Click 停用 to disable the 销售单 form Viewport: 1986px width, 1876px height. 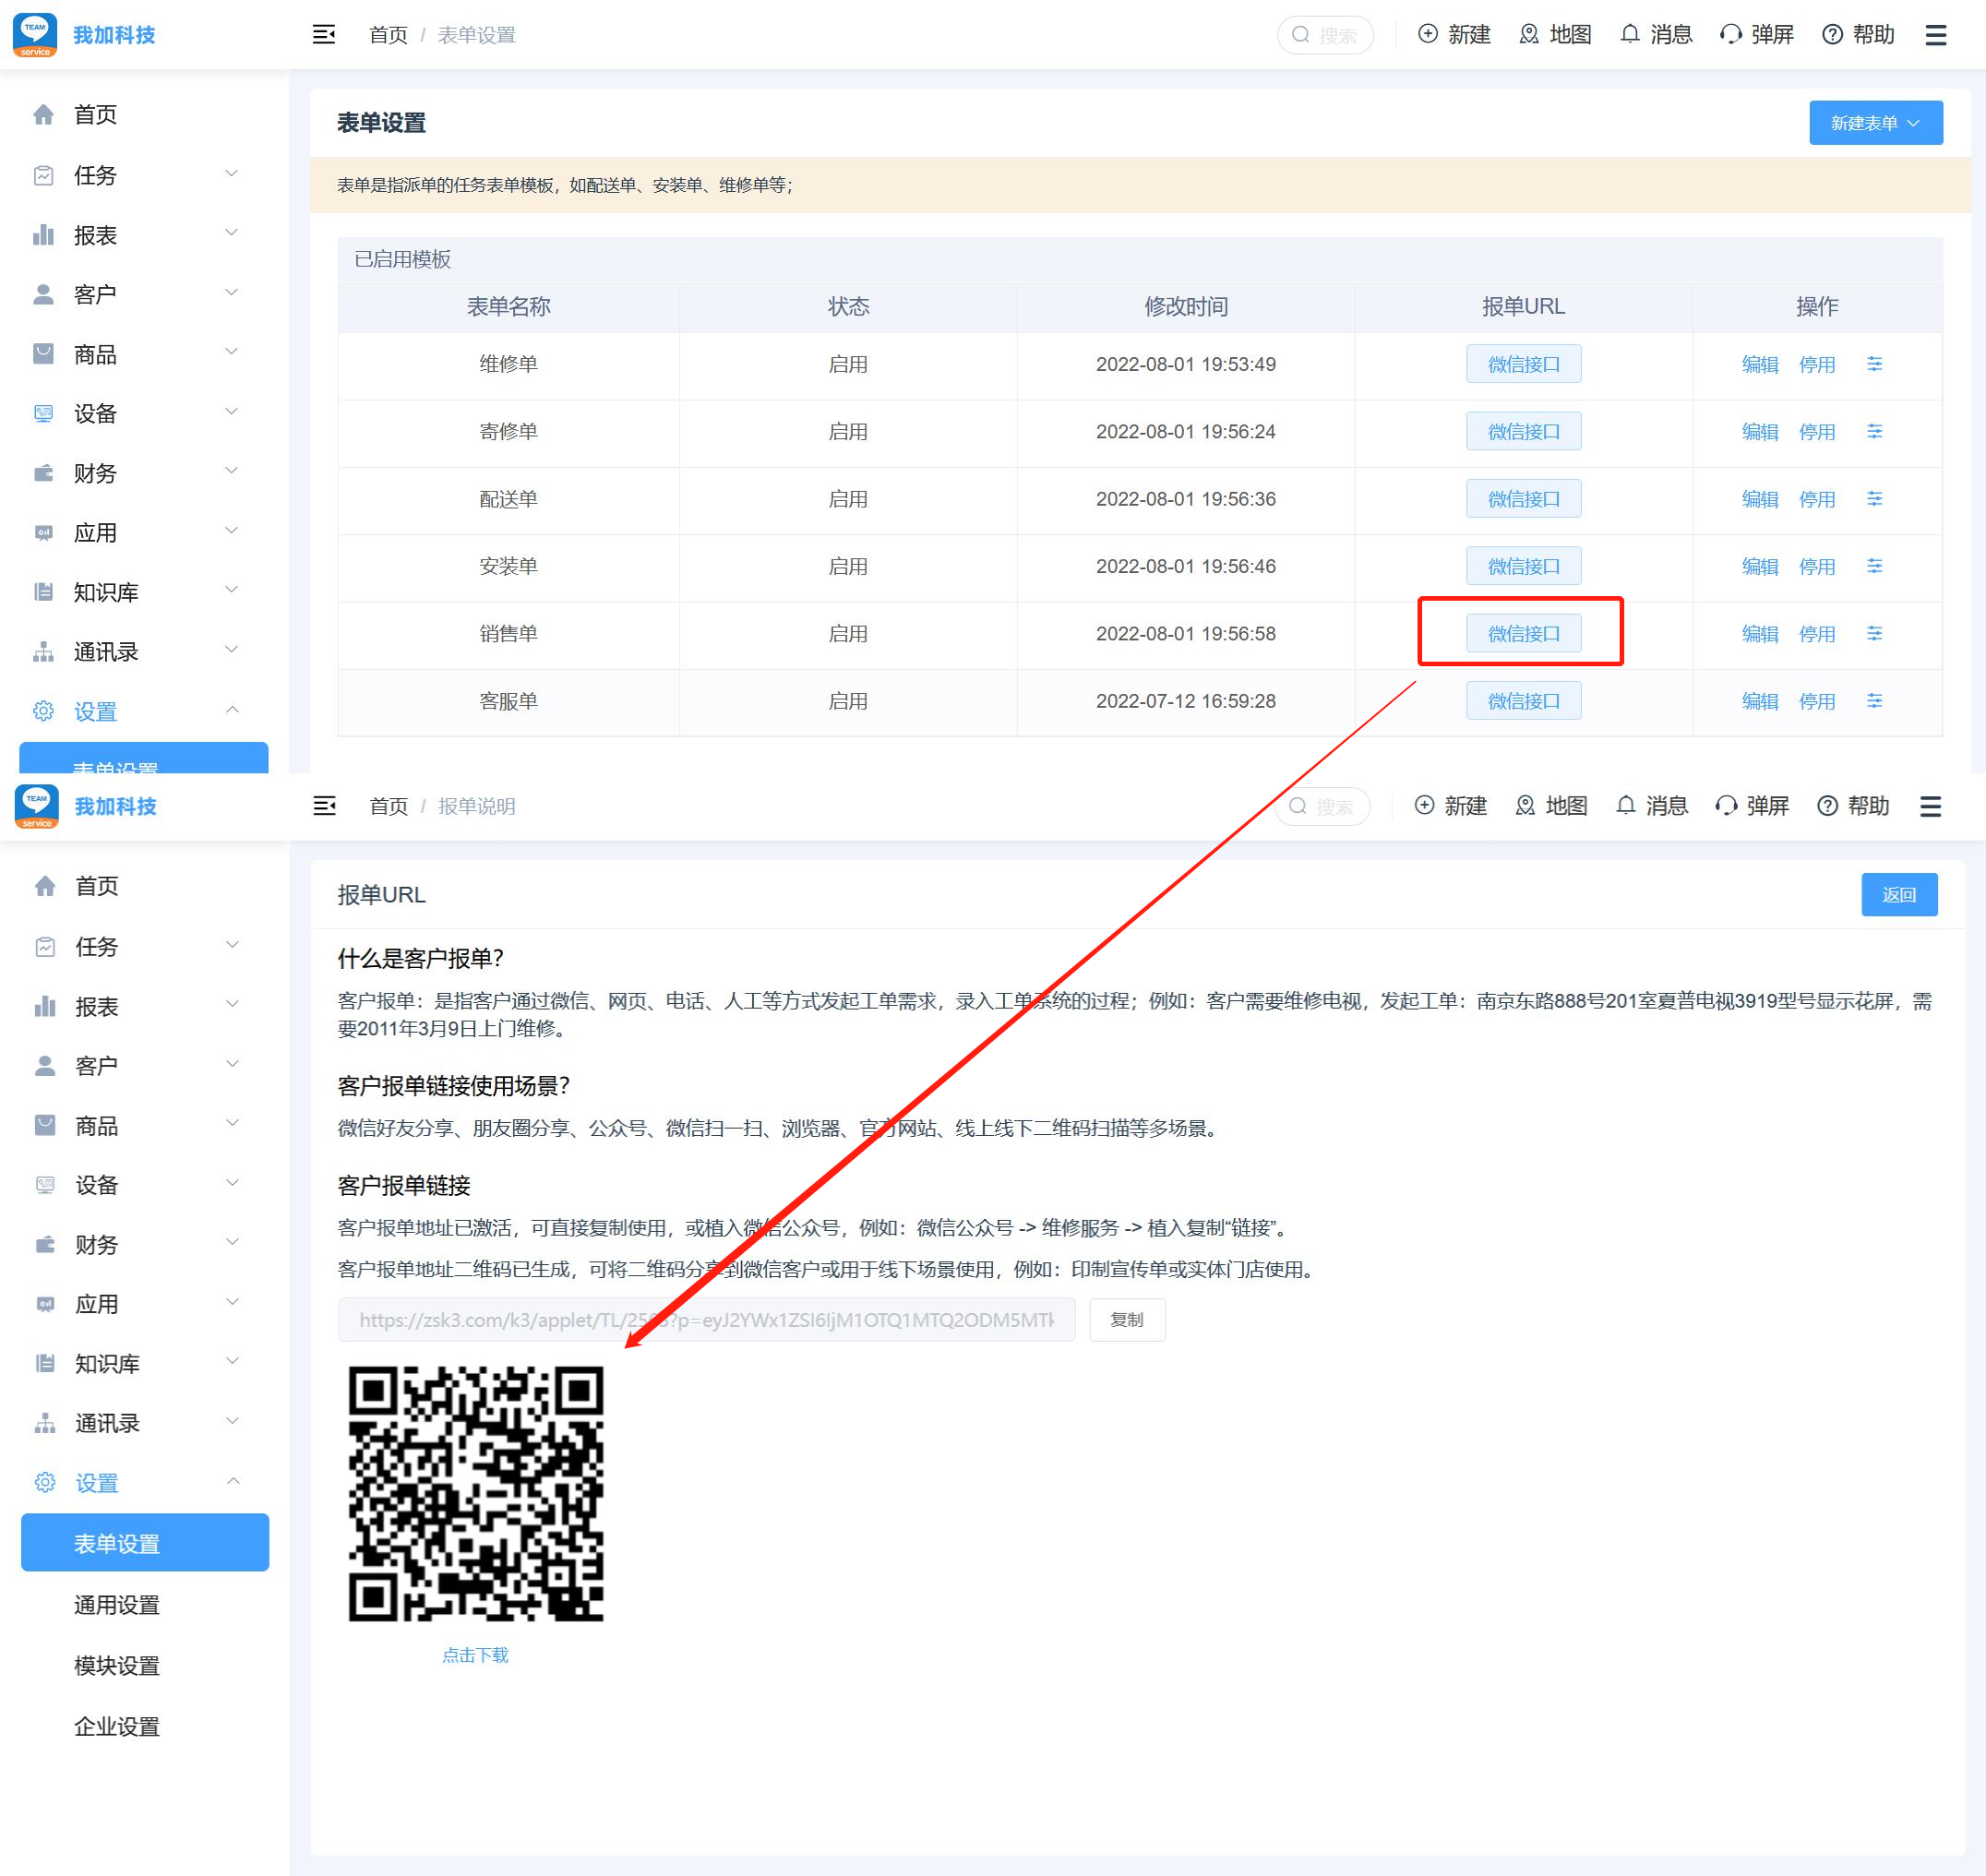[x=1816, y=634]
